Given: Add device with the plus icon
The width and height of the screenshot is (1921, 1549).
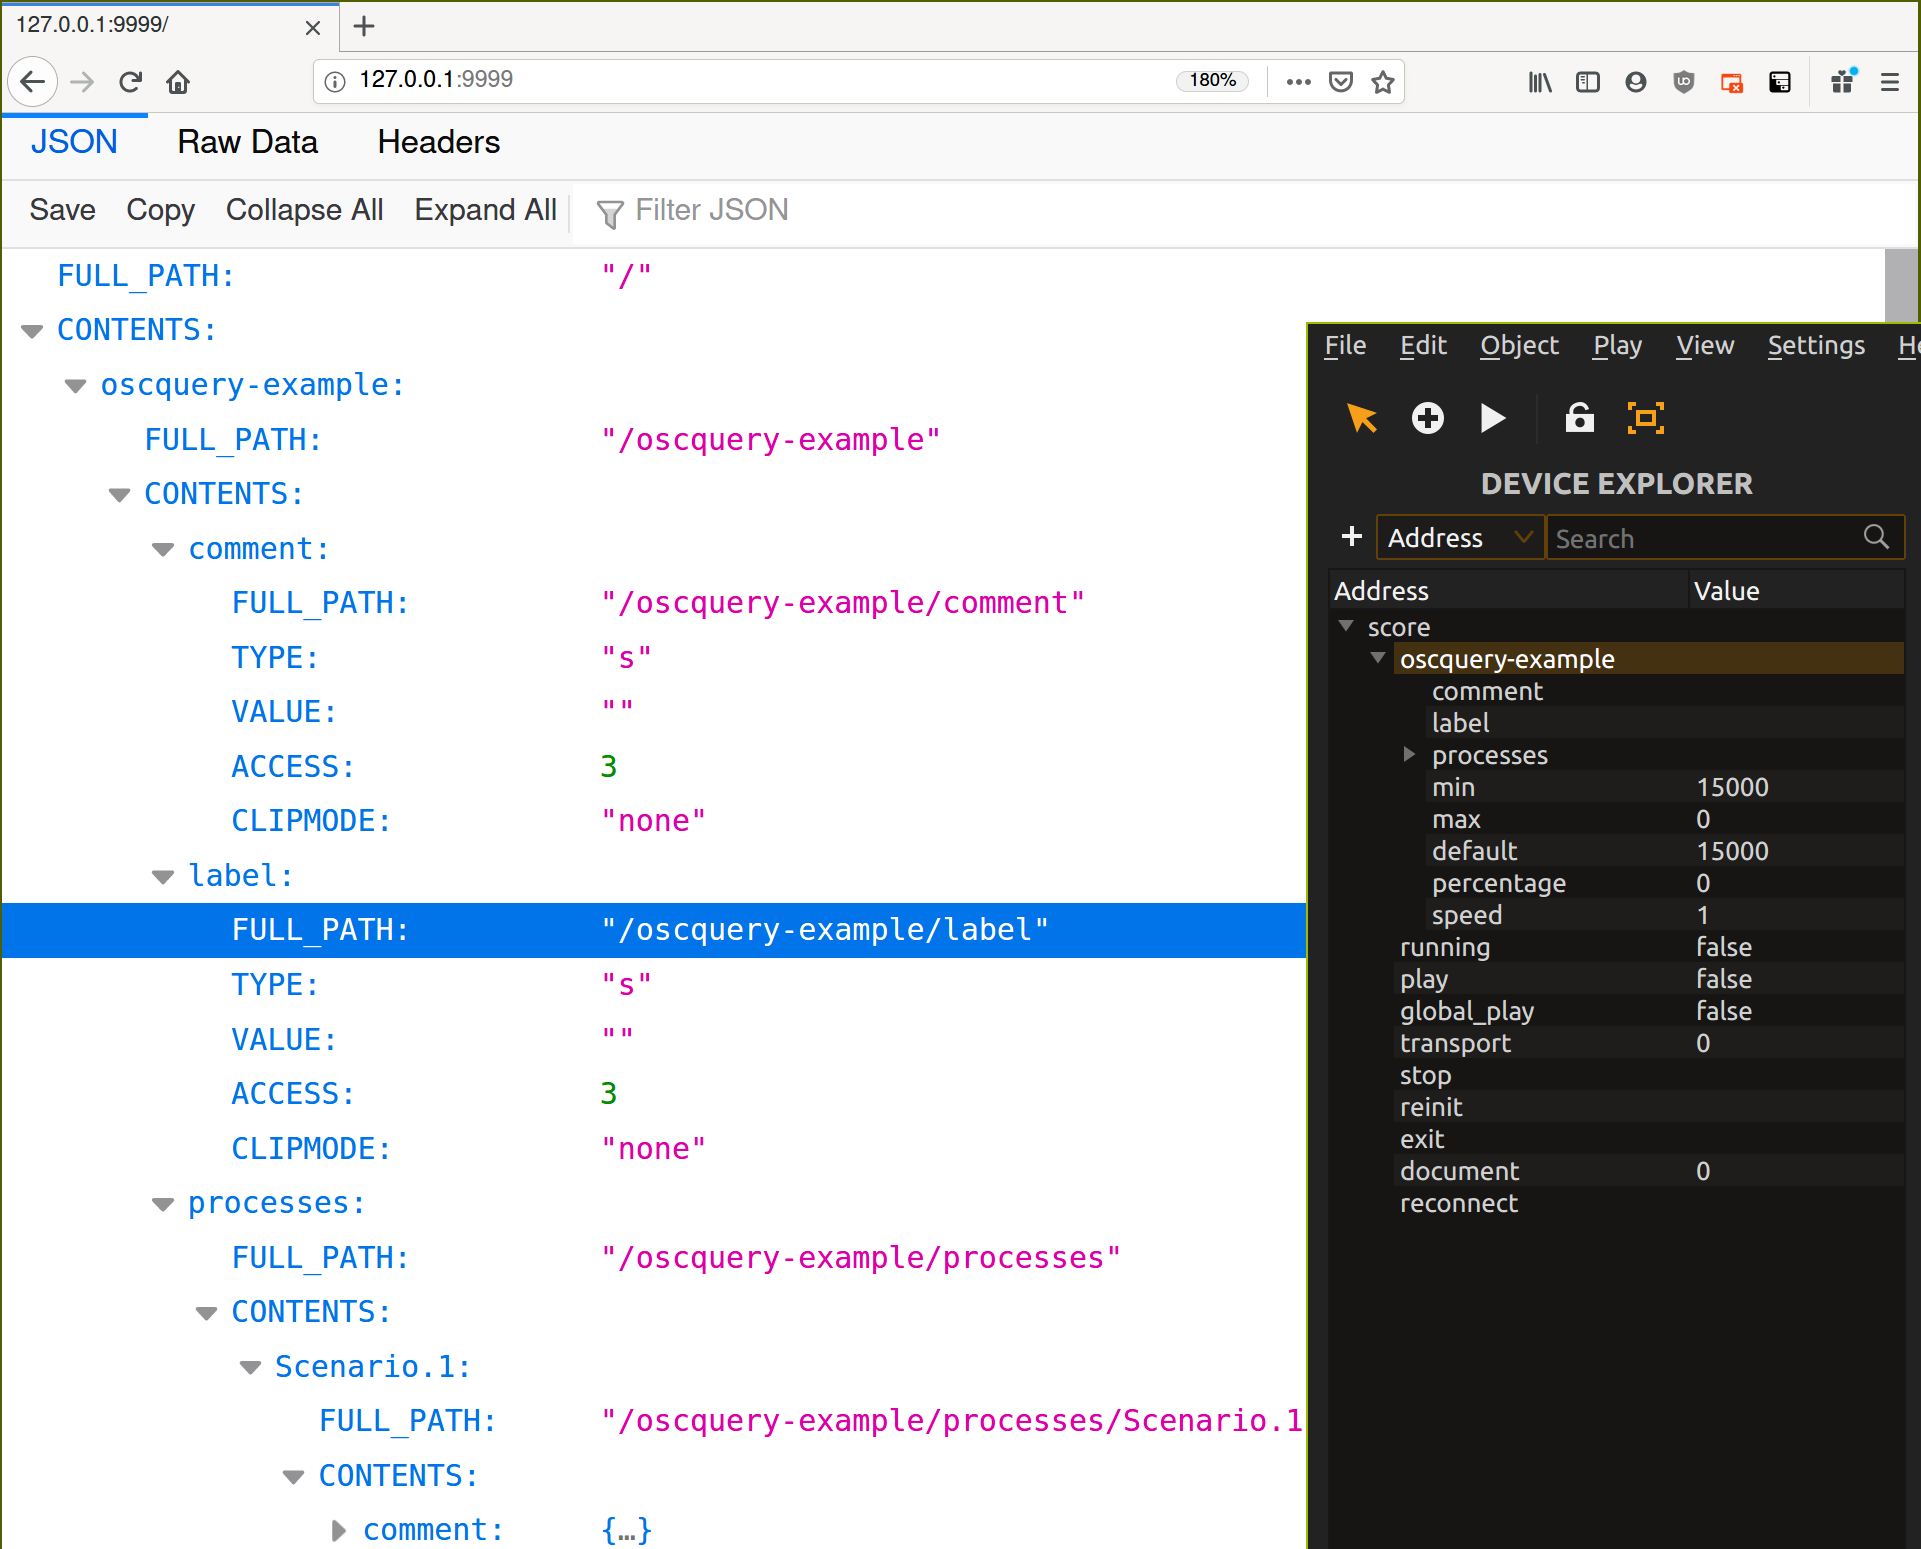Looking at the screenshot, I should [x=1351, y=537].
